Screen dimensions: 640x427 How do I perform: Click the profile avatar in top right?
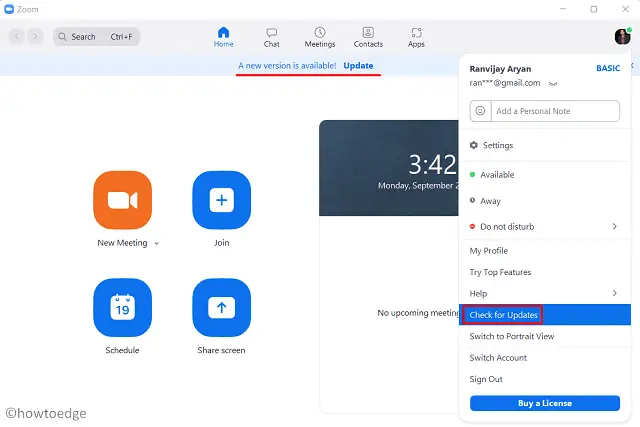click(x=622, y=36)
